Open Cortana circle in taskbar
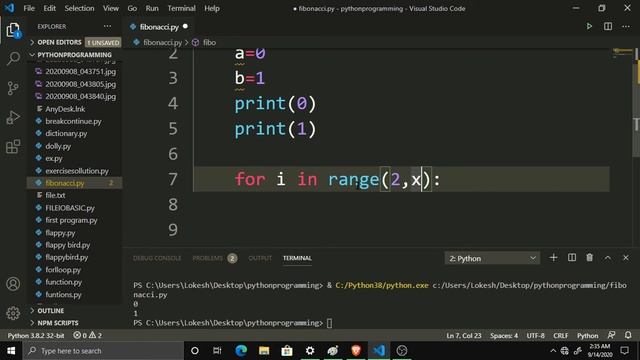Screen dimensions: 640x360 point(195,351)
